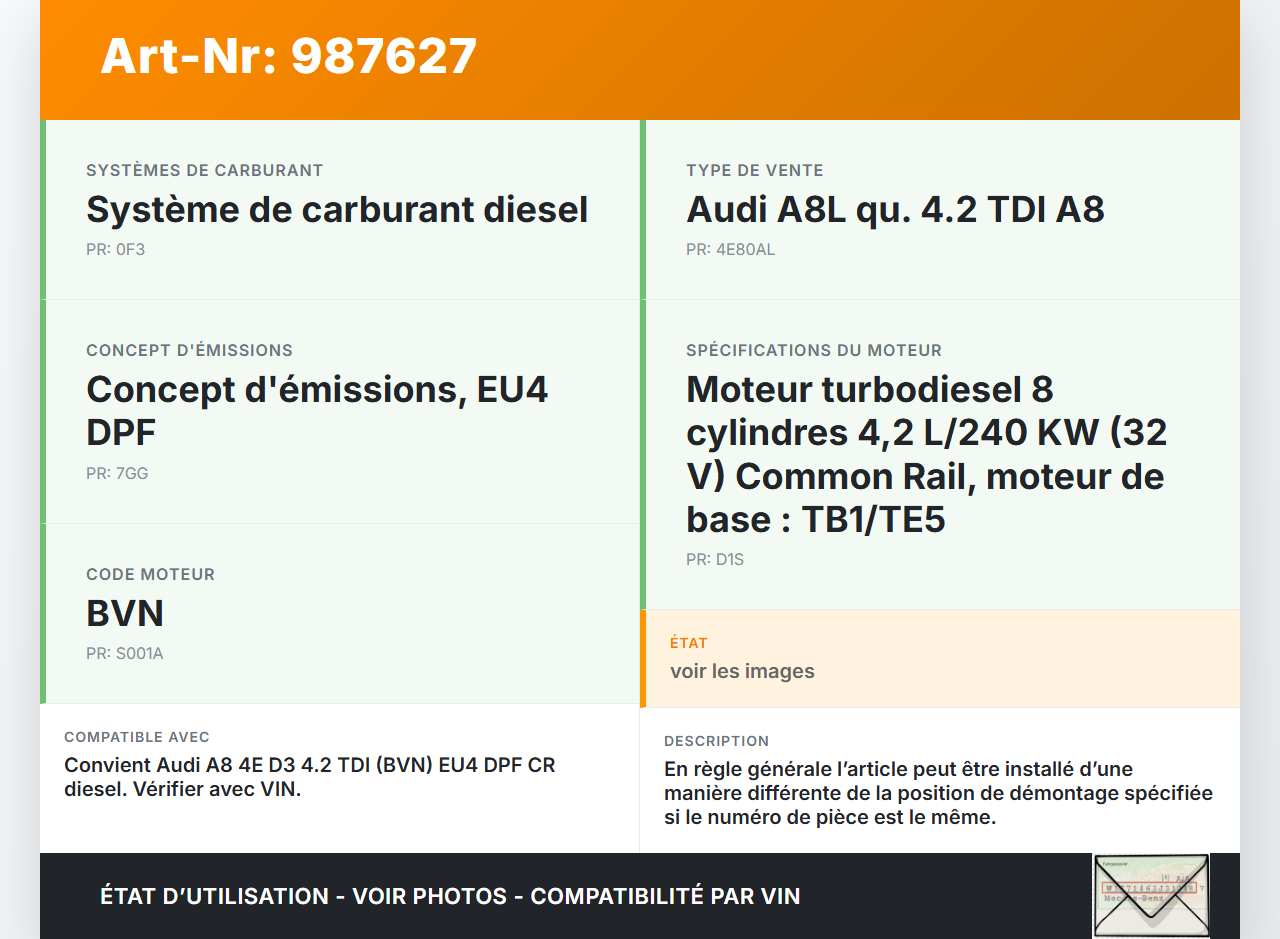
Task: Select the Audi A8L qu. 4.2 TDI A8 heading
Action: [895, 210]
